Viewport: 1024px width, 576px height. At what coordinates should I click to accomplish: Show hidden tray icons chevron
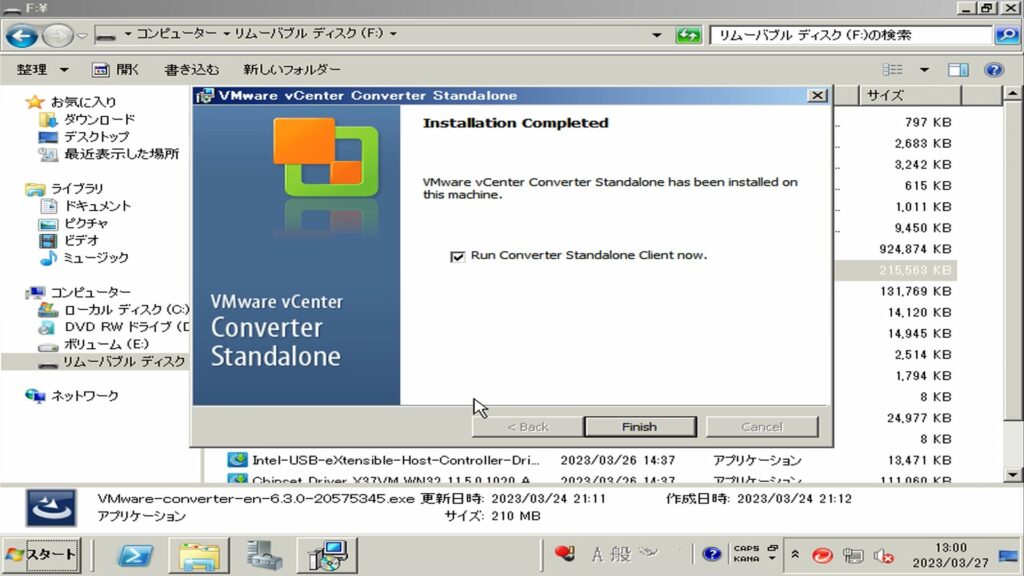[x=795, y=555]
